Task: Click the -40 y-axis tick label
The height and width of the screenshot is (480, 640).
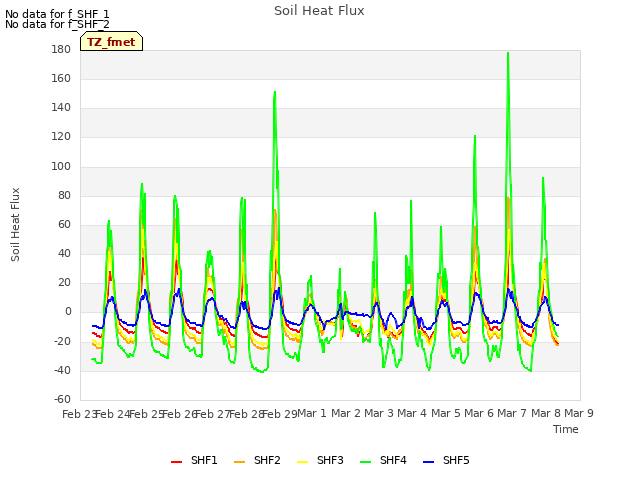Action: point(62,371)
